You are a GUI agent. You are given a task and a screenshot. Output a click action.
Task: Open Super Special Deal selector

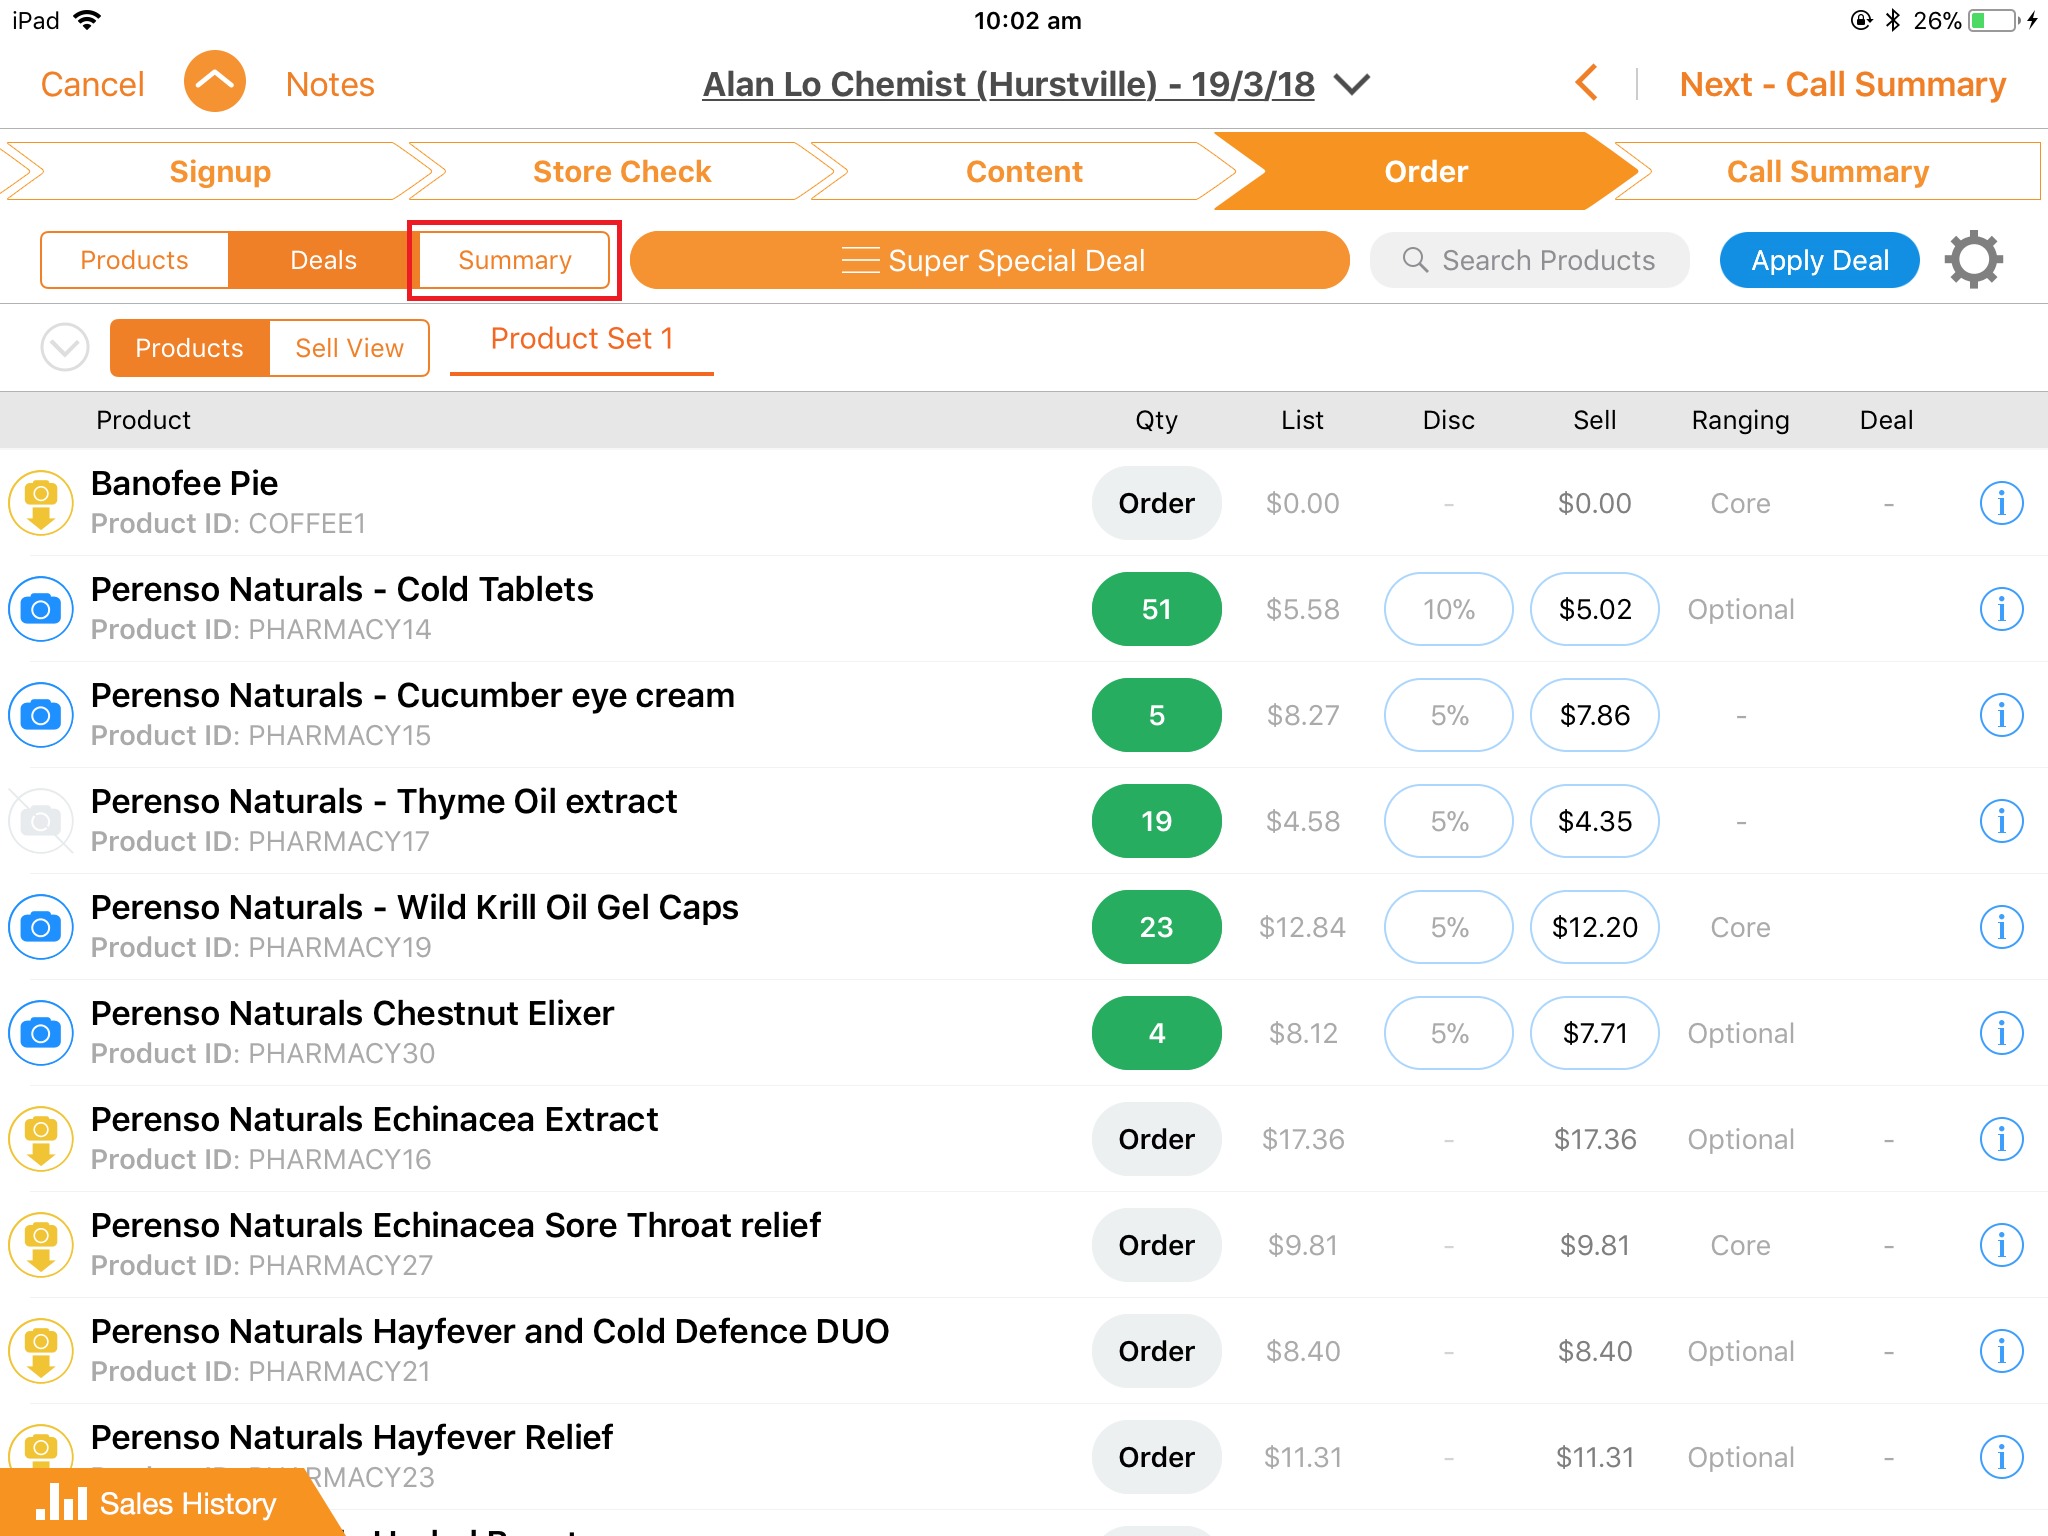[x=990, y=260]
